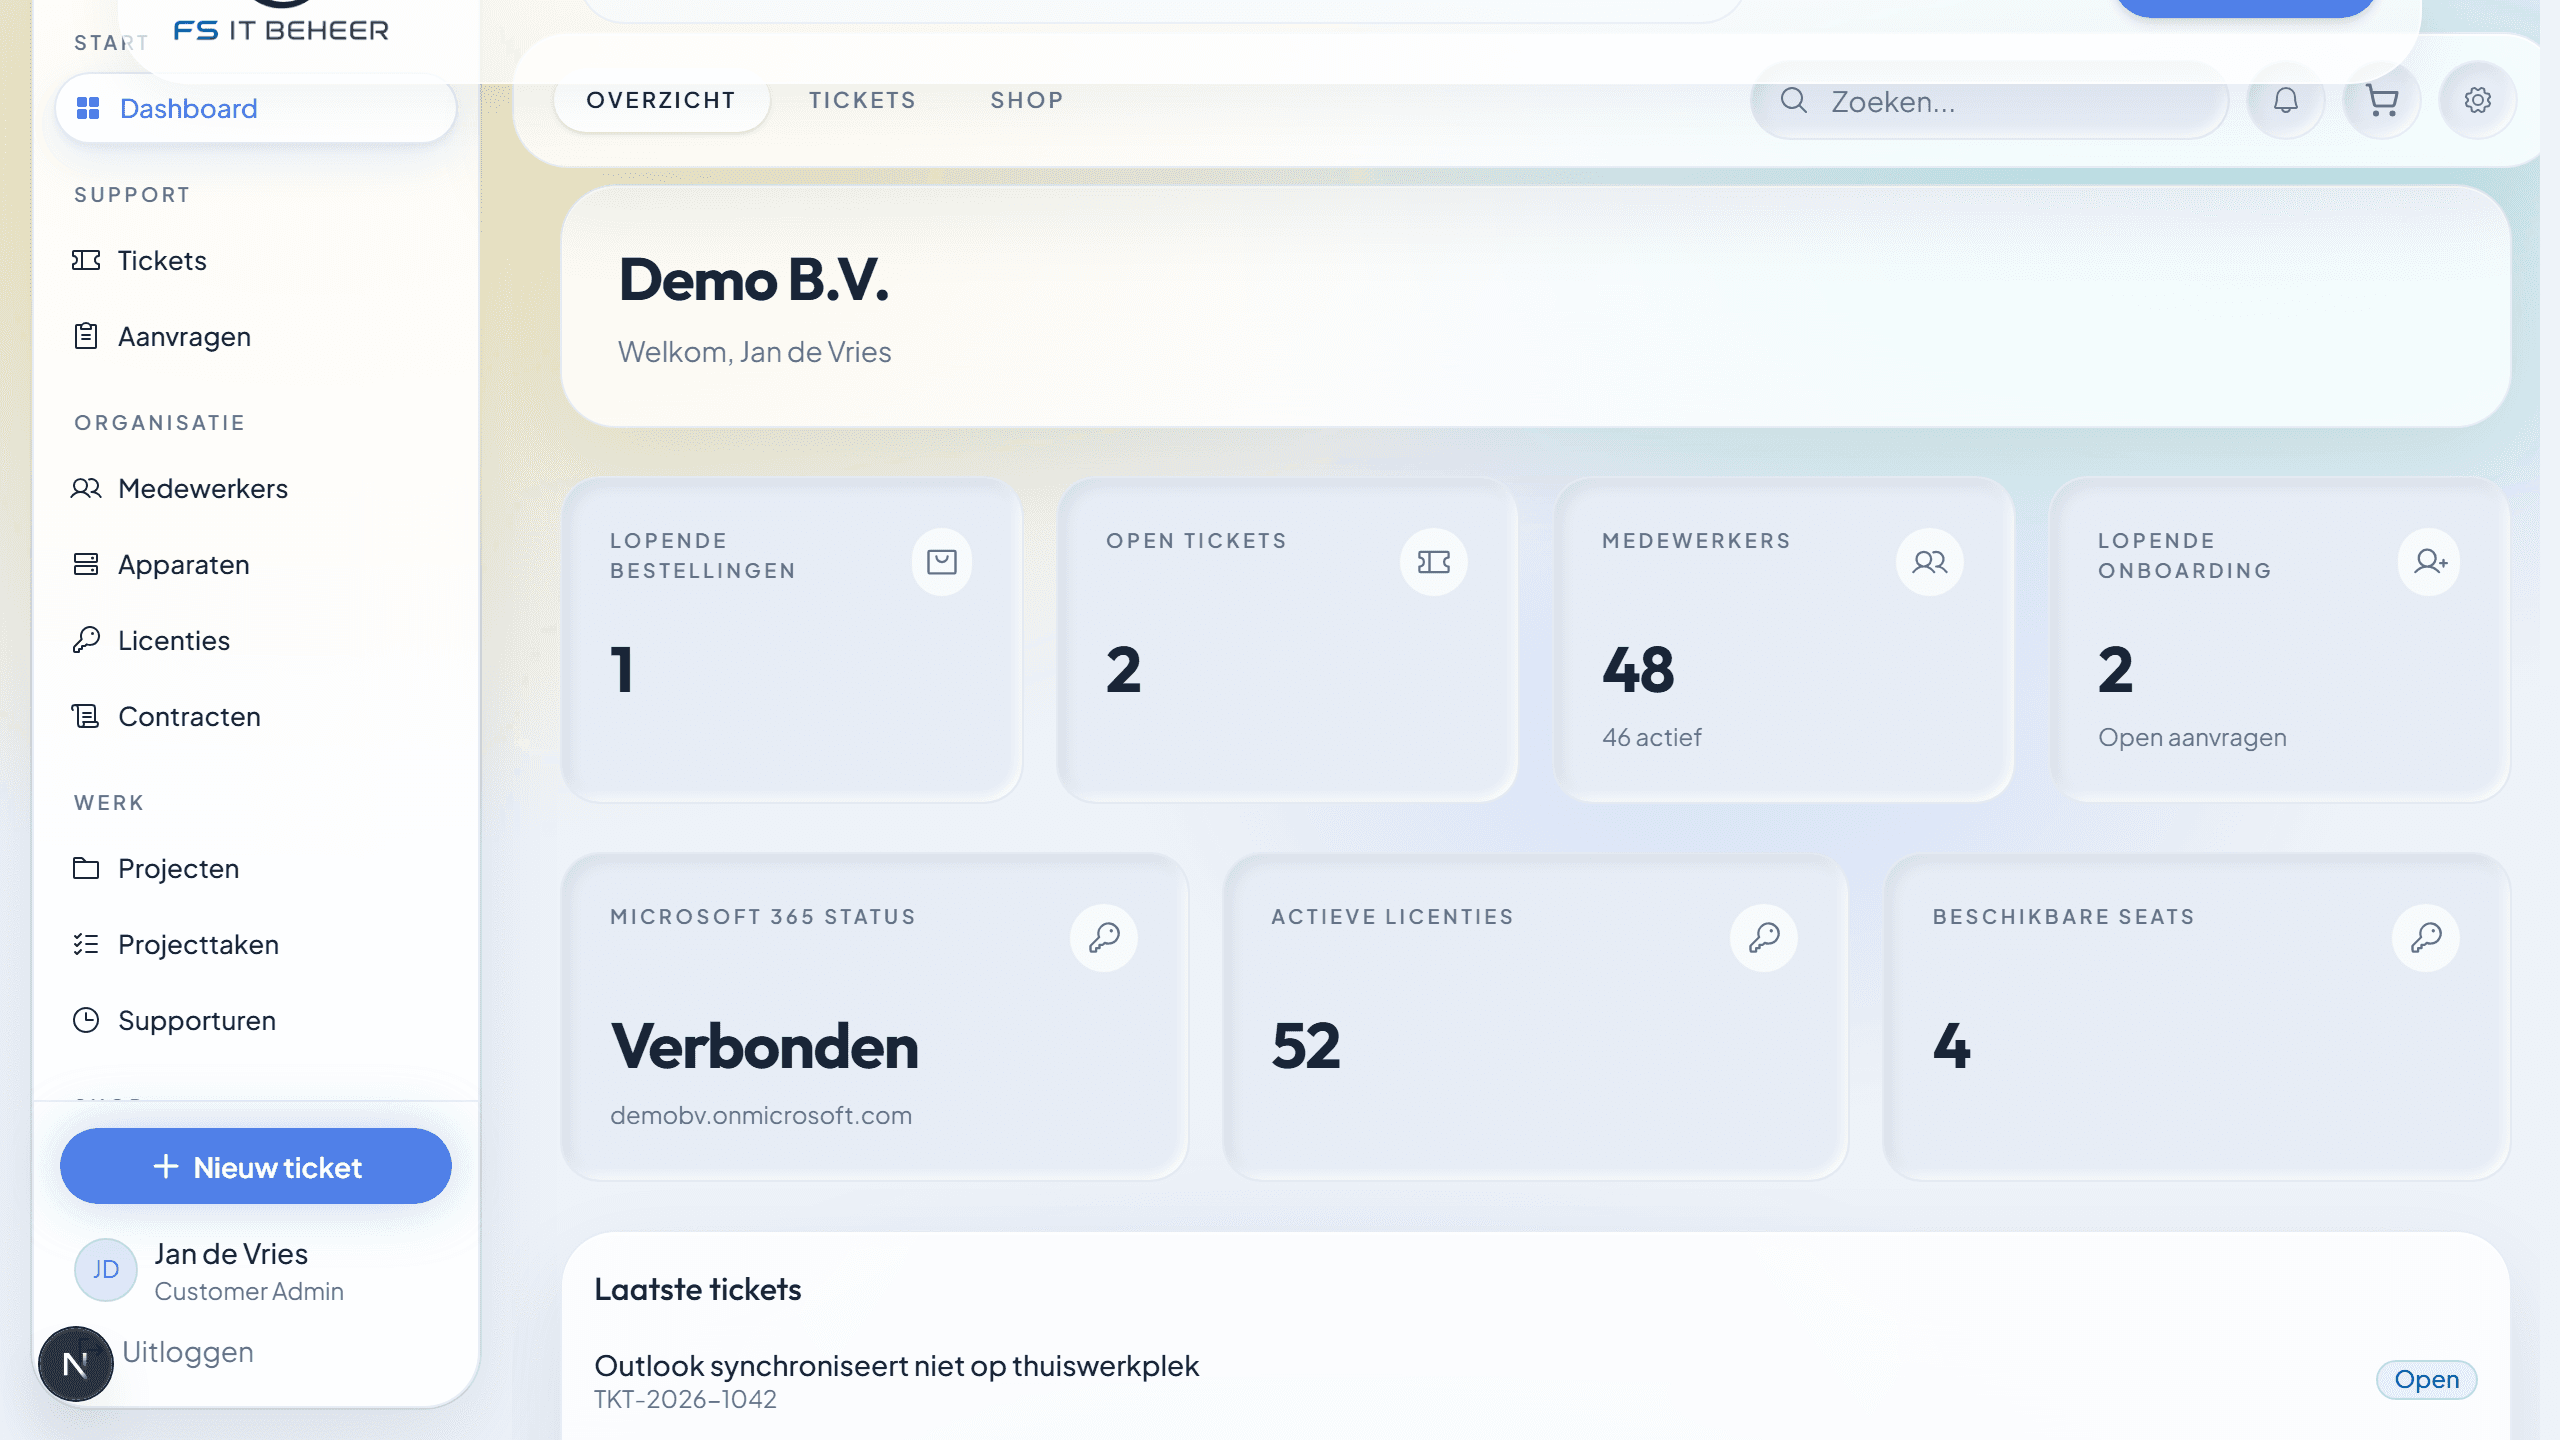The image size is (2560, 1440).
Task: Navigate to Contracten
Action: (x=256, y=716)
